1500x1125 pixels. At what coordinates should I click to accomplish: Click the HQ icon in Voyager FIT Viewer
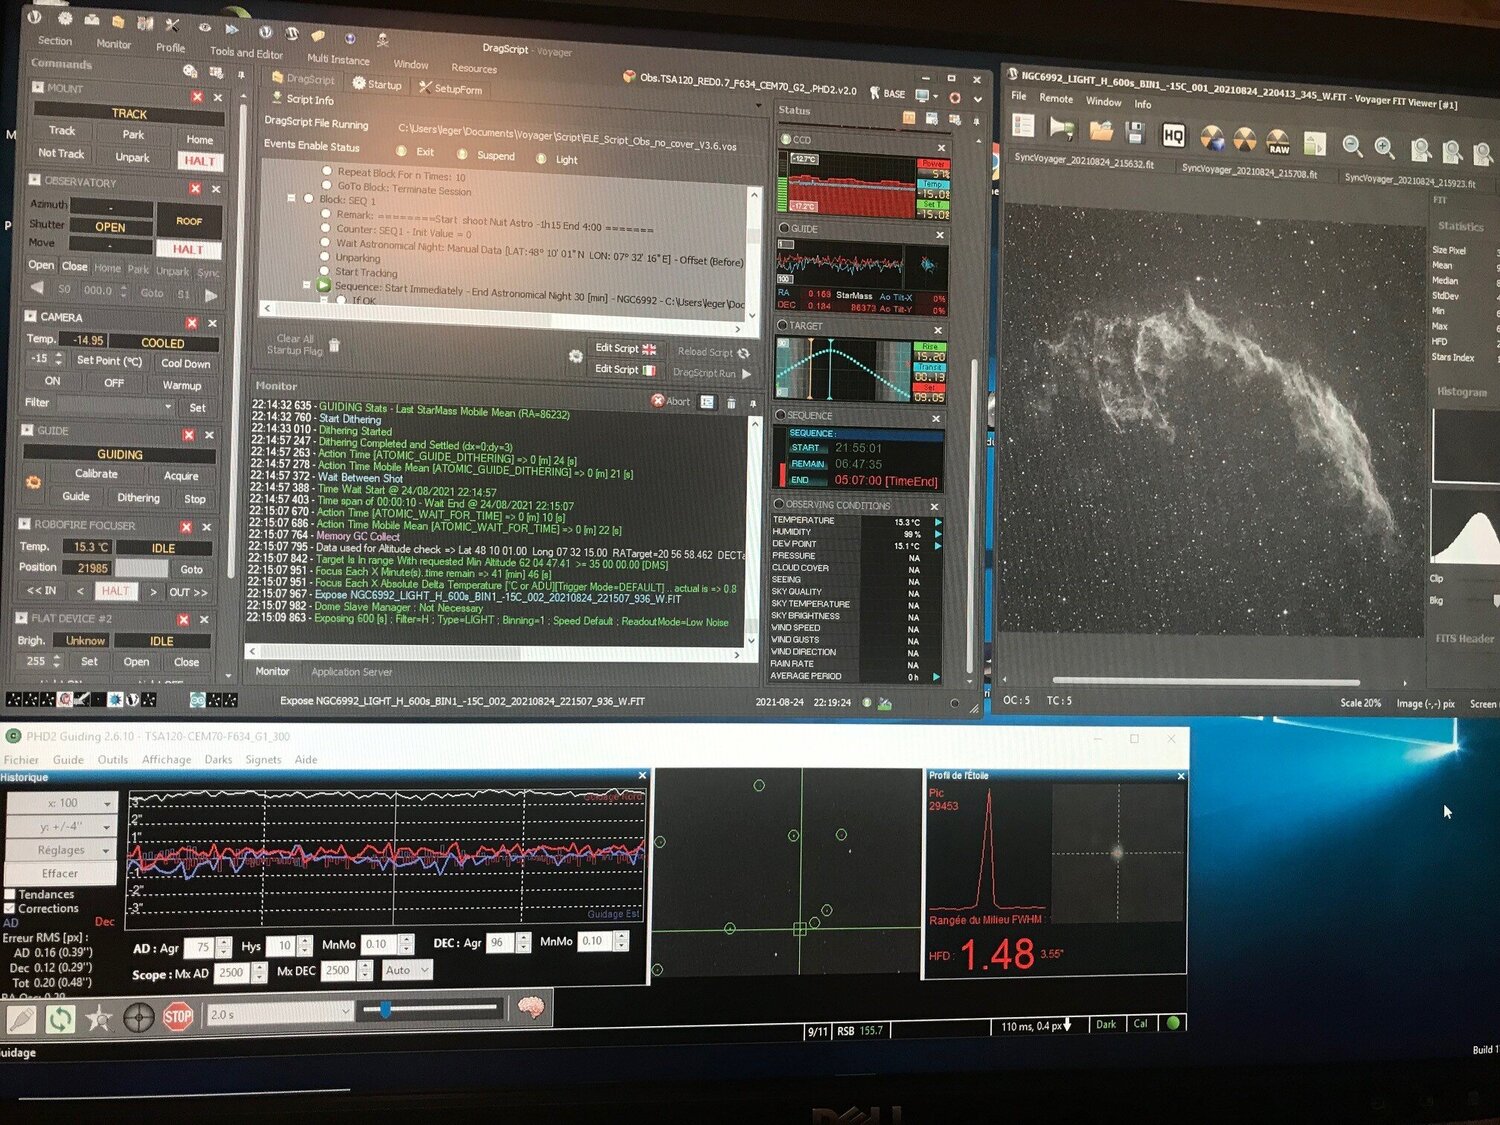(1172, 133)
